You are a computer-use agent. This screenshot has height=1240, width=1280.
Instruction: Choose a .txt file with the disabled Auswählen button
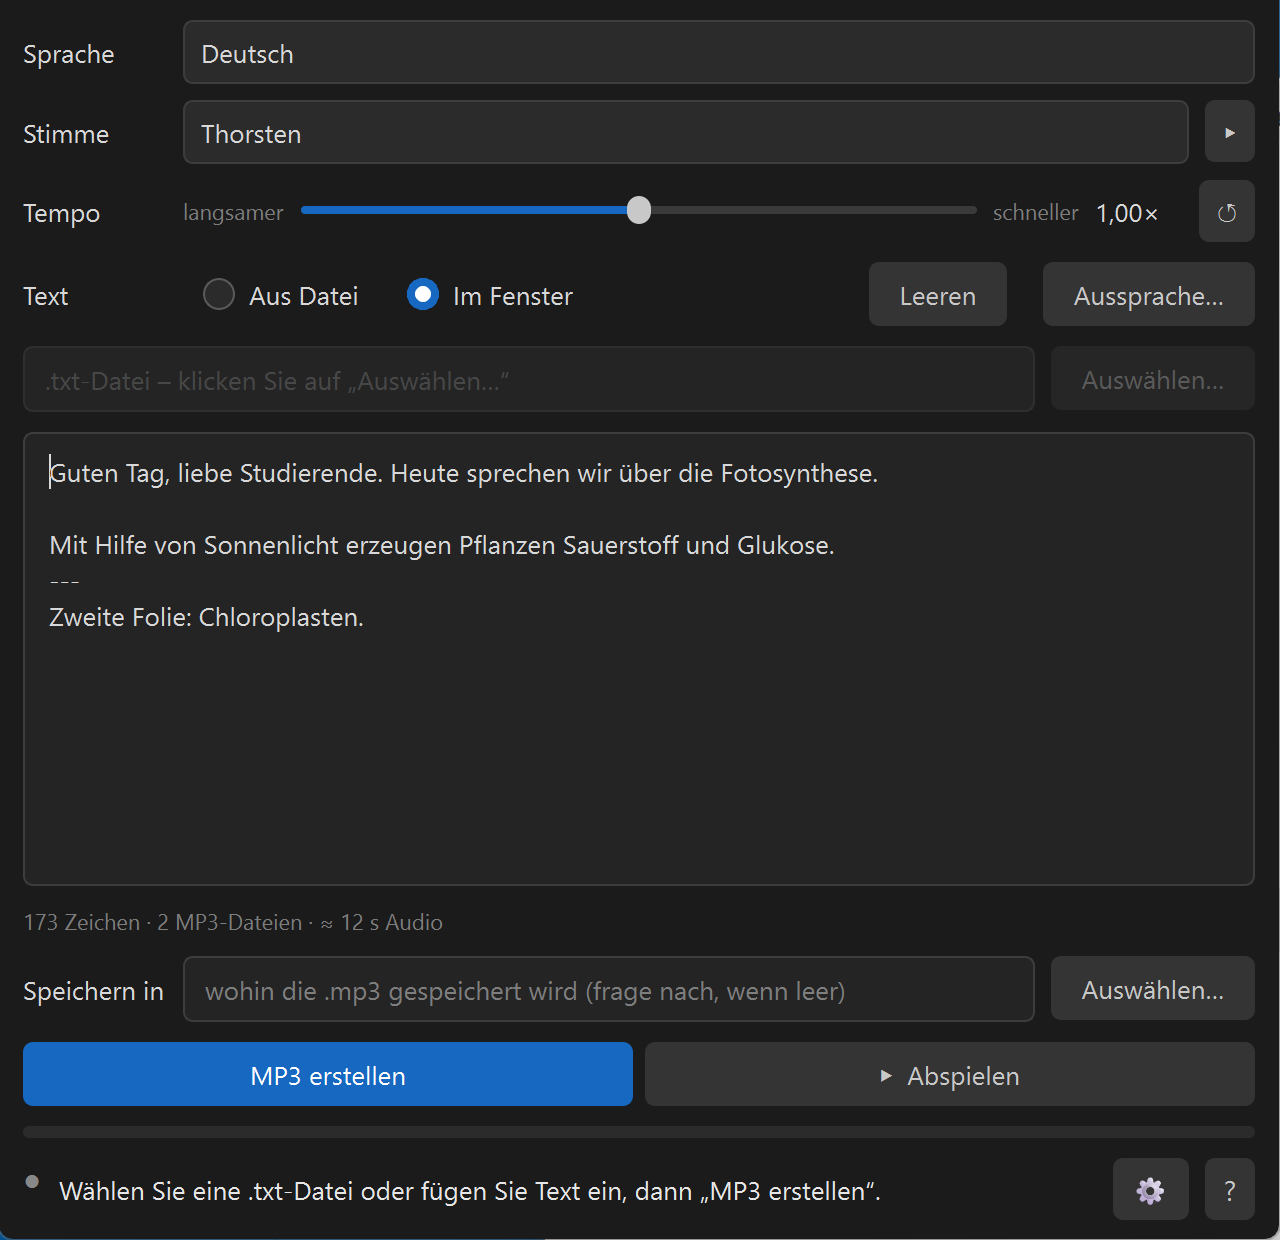pos(1152,379)
